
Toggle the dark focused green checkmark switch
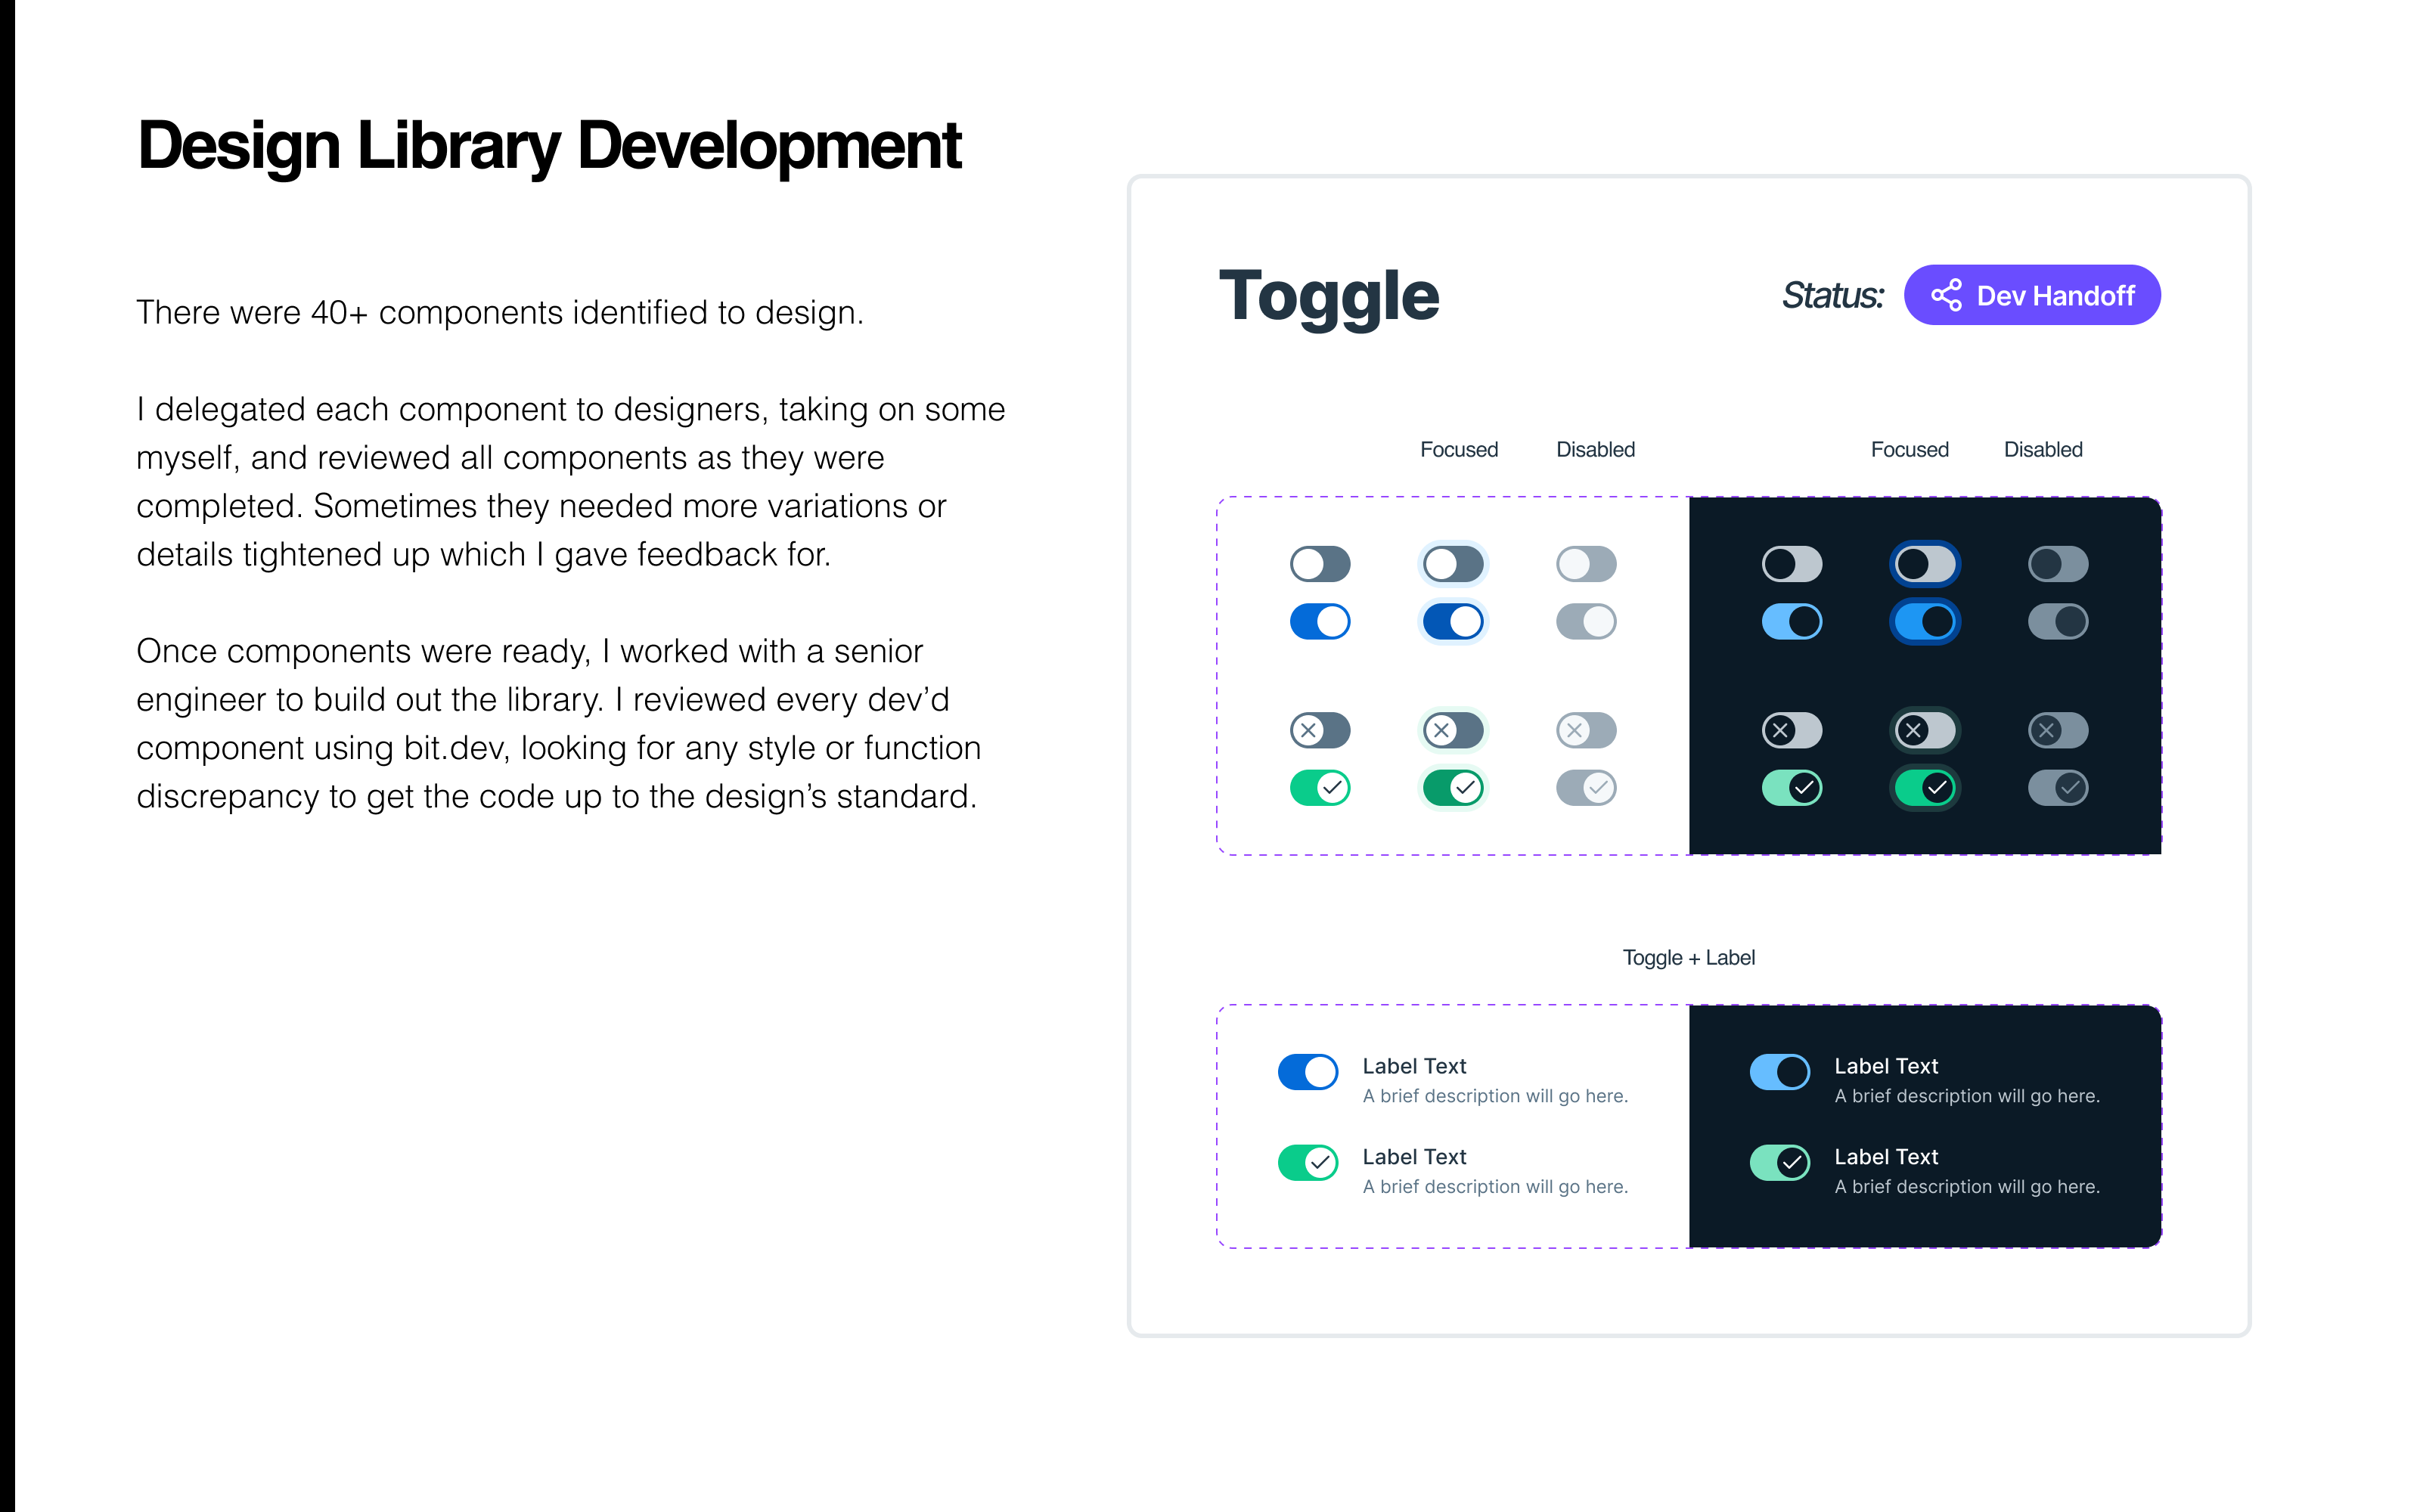point(1925,787)
